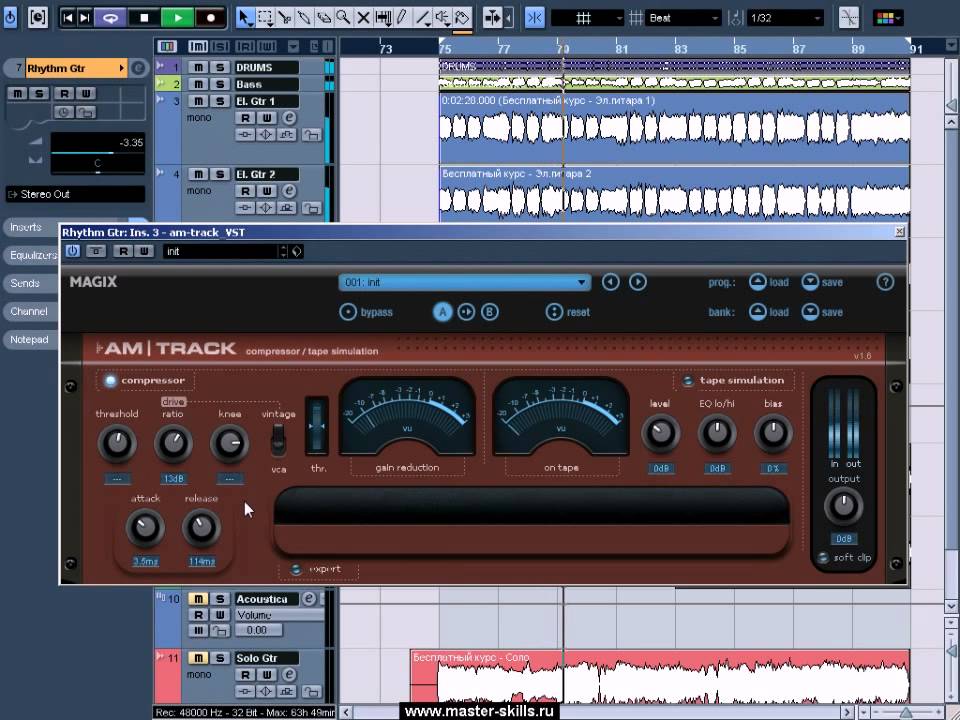Screen dimensions: 960x720
Task: Stop playback
Action: pos(144,18)
